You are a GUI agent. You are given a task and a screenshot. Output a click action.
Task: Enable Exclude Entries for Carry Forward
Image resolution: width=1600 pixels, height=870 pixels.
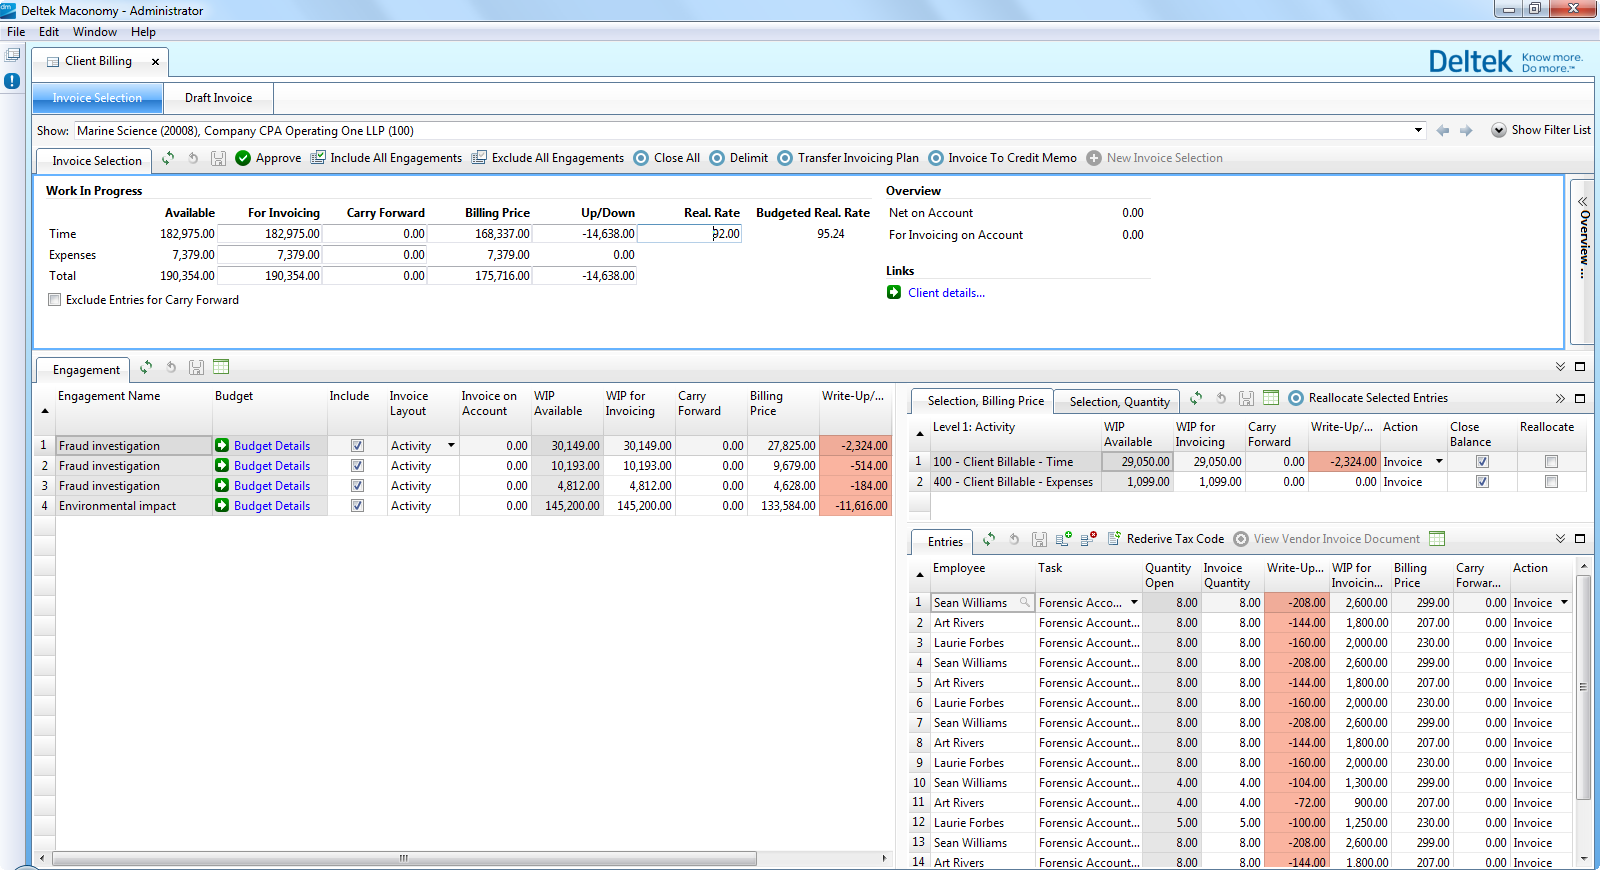pos(55,300)
